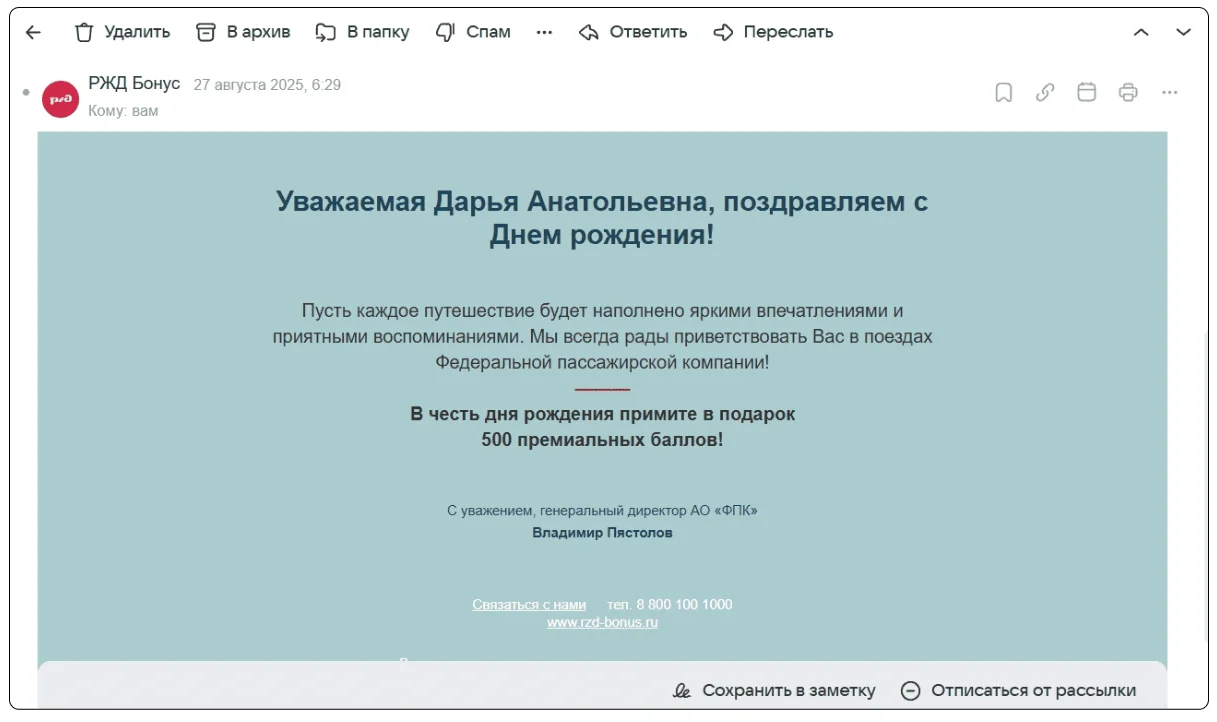Toggle unread dot beside sender avatar

click(27, 93)
